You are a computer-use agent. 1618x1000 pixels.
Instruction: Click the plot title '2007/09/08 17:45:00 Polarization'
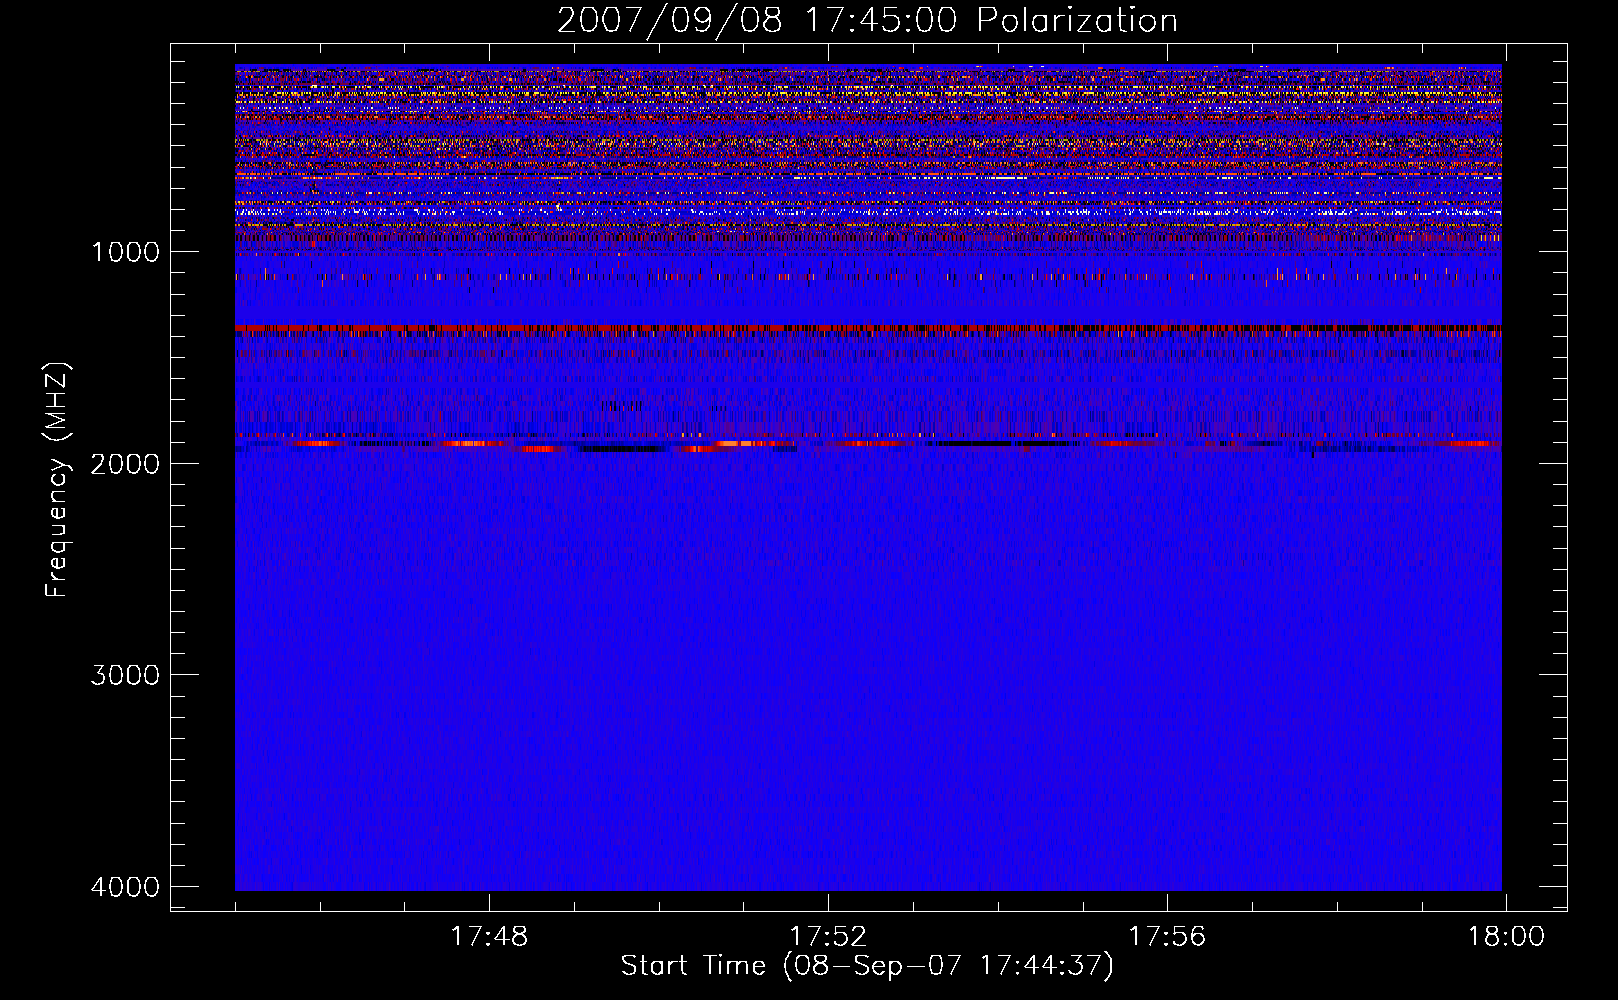click(867, 21)
